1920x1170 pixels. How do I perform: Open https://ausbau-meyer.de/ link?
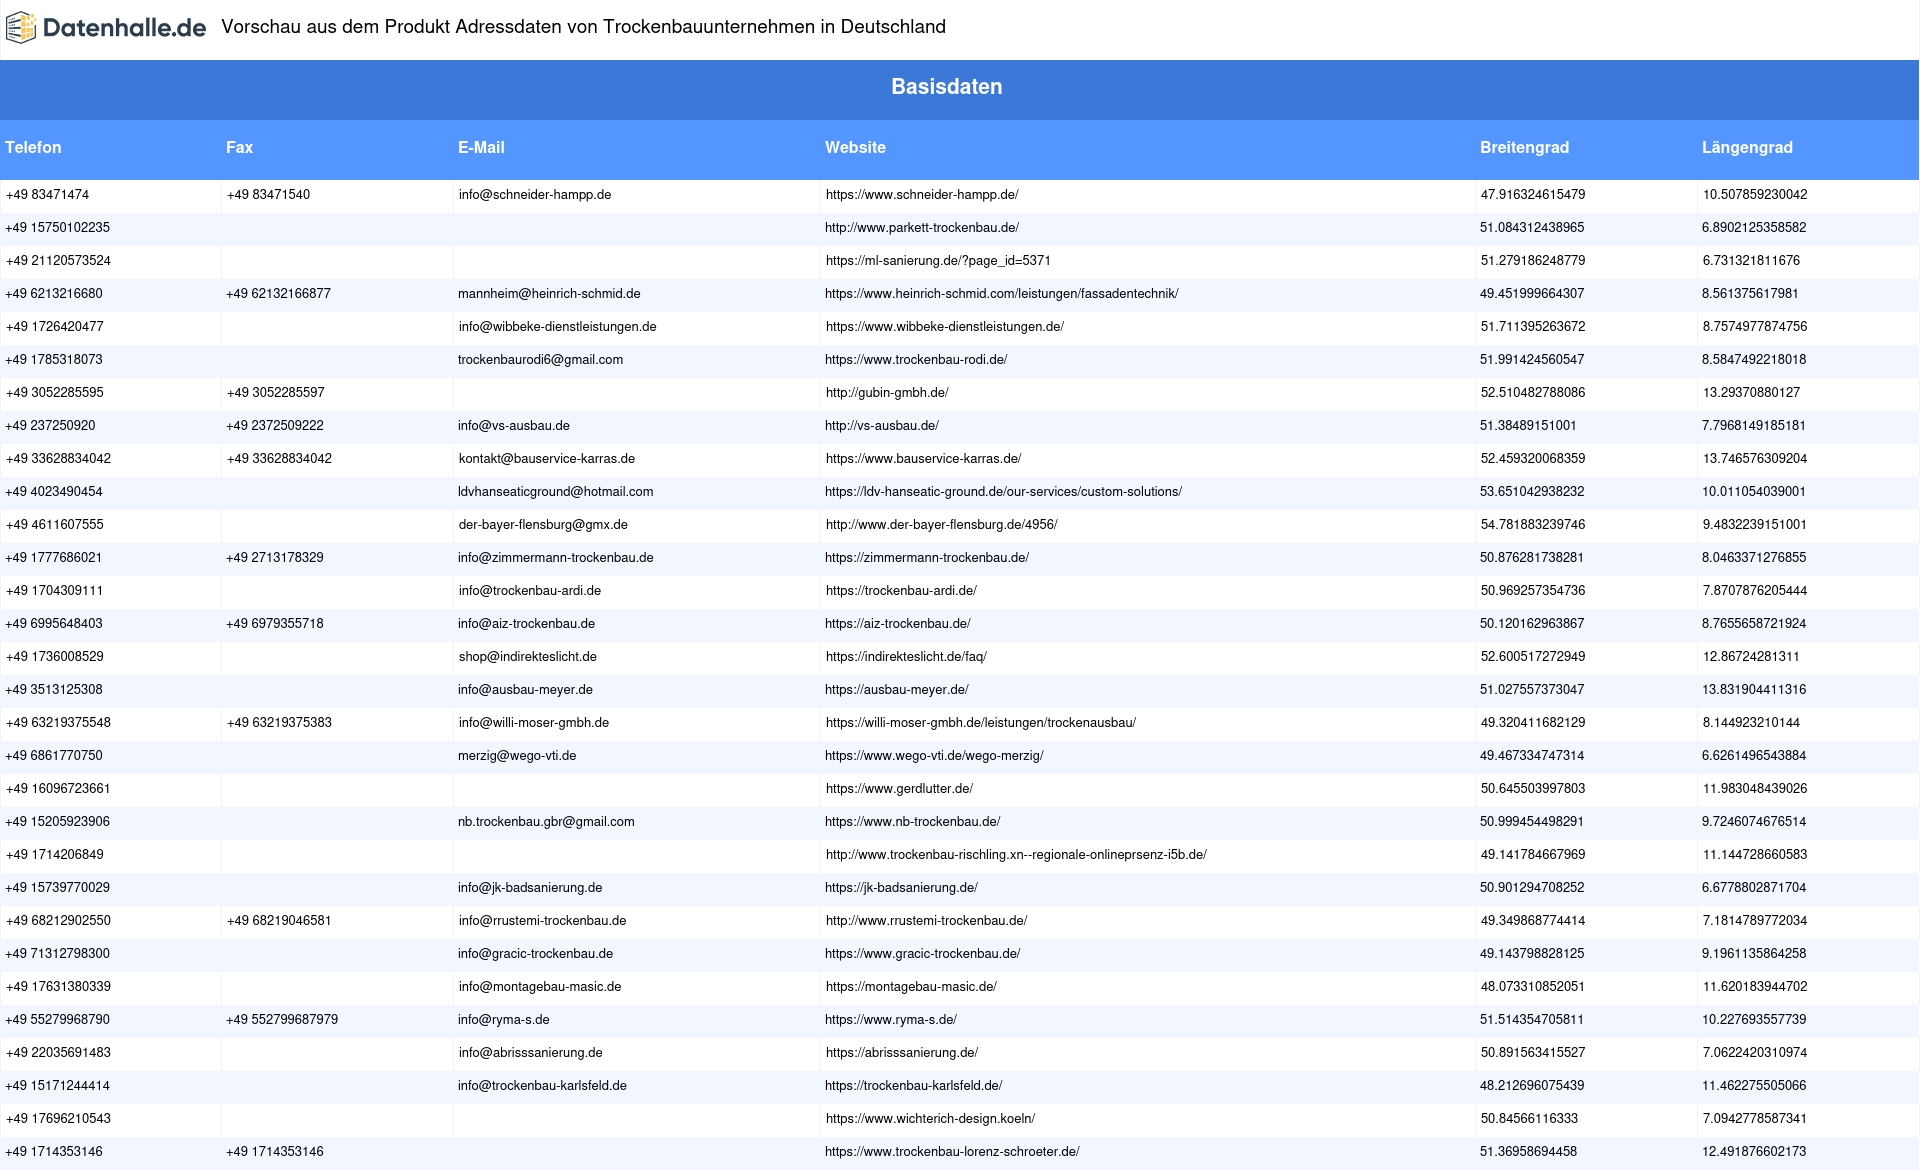[897, 690]
